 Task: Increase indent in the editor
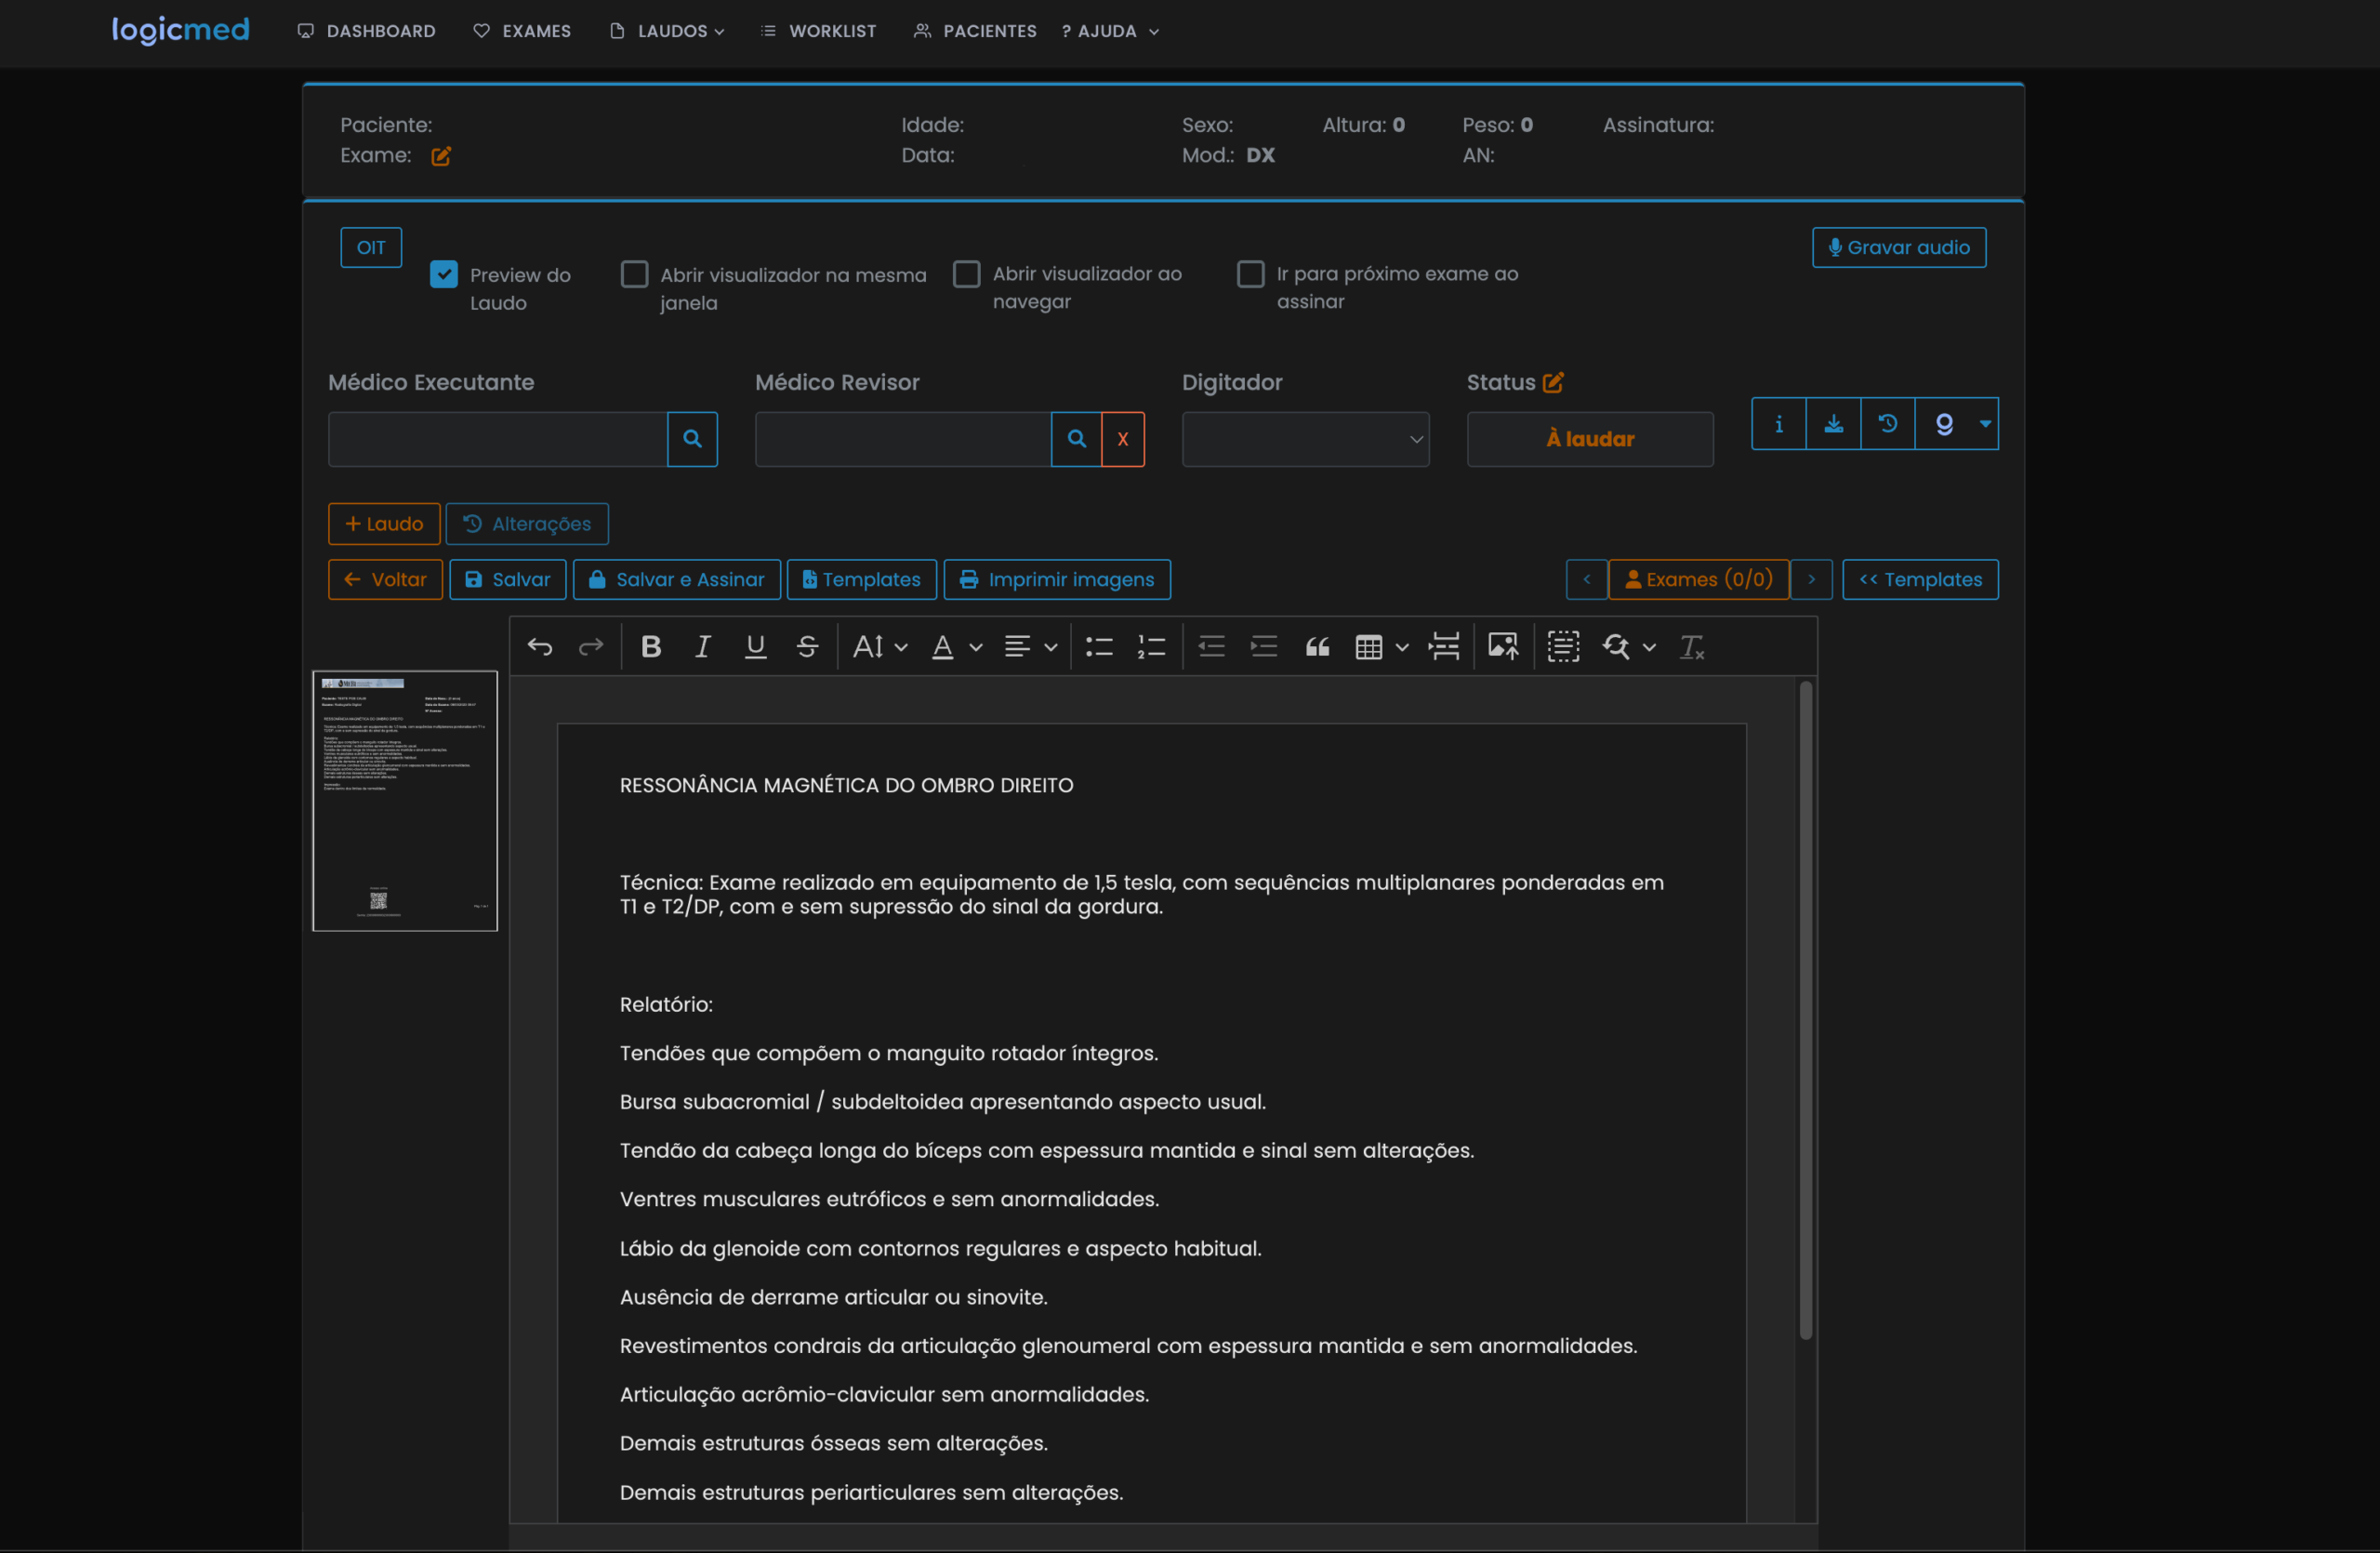(1264, 647)
